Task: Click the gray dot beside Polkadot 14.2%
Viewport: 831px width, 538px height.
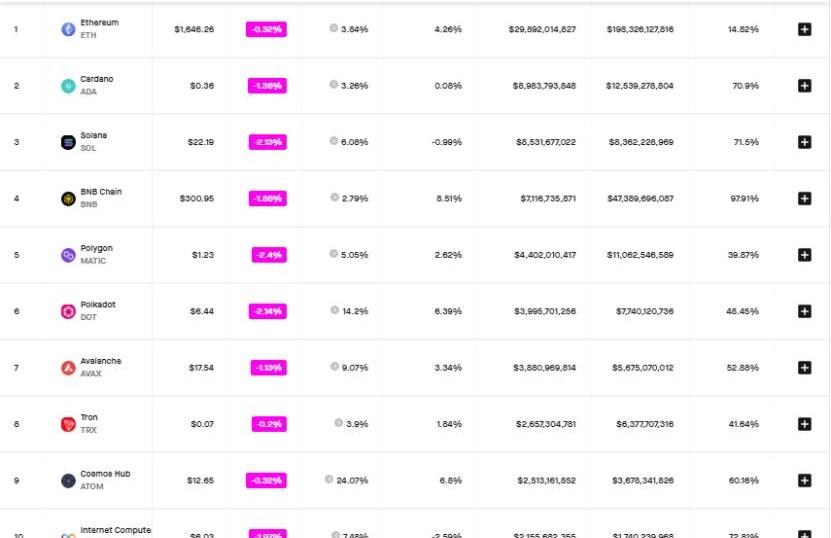Action: (334, 311)
